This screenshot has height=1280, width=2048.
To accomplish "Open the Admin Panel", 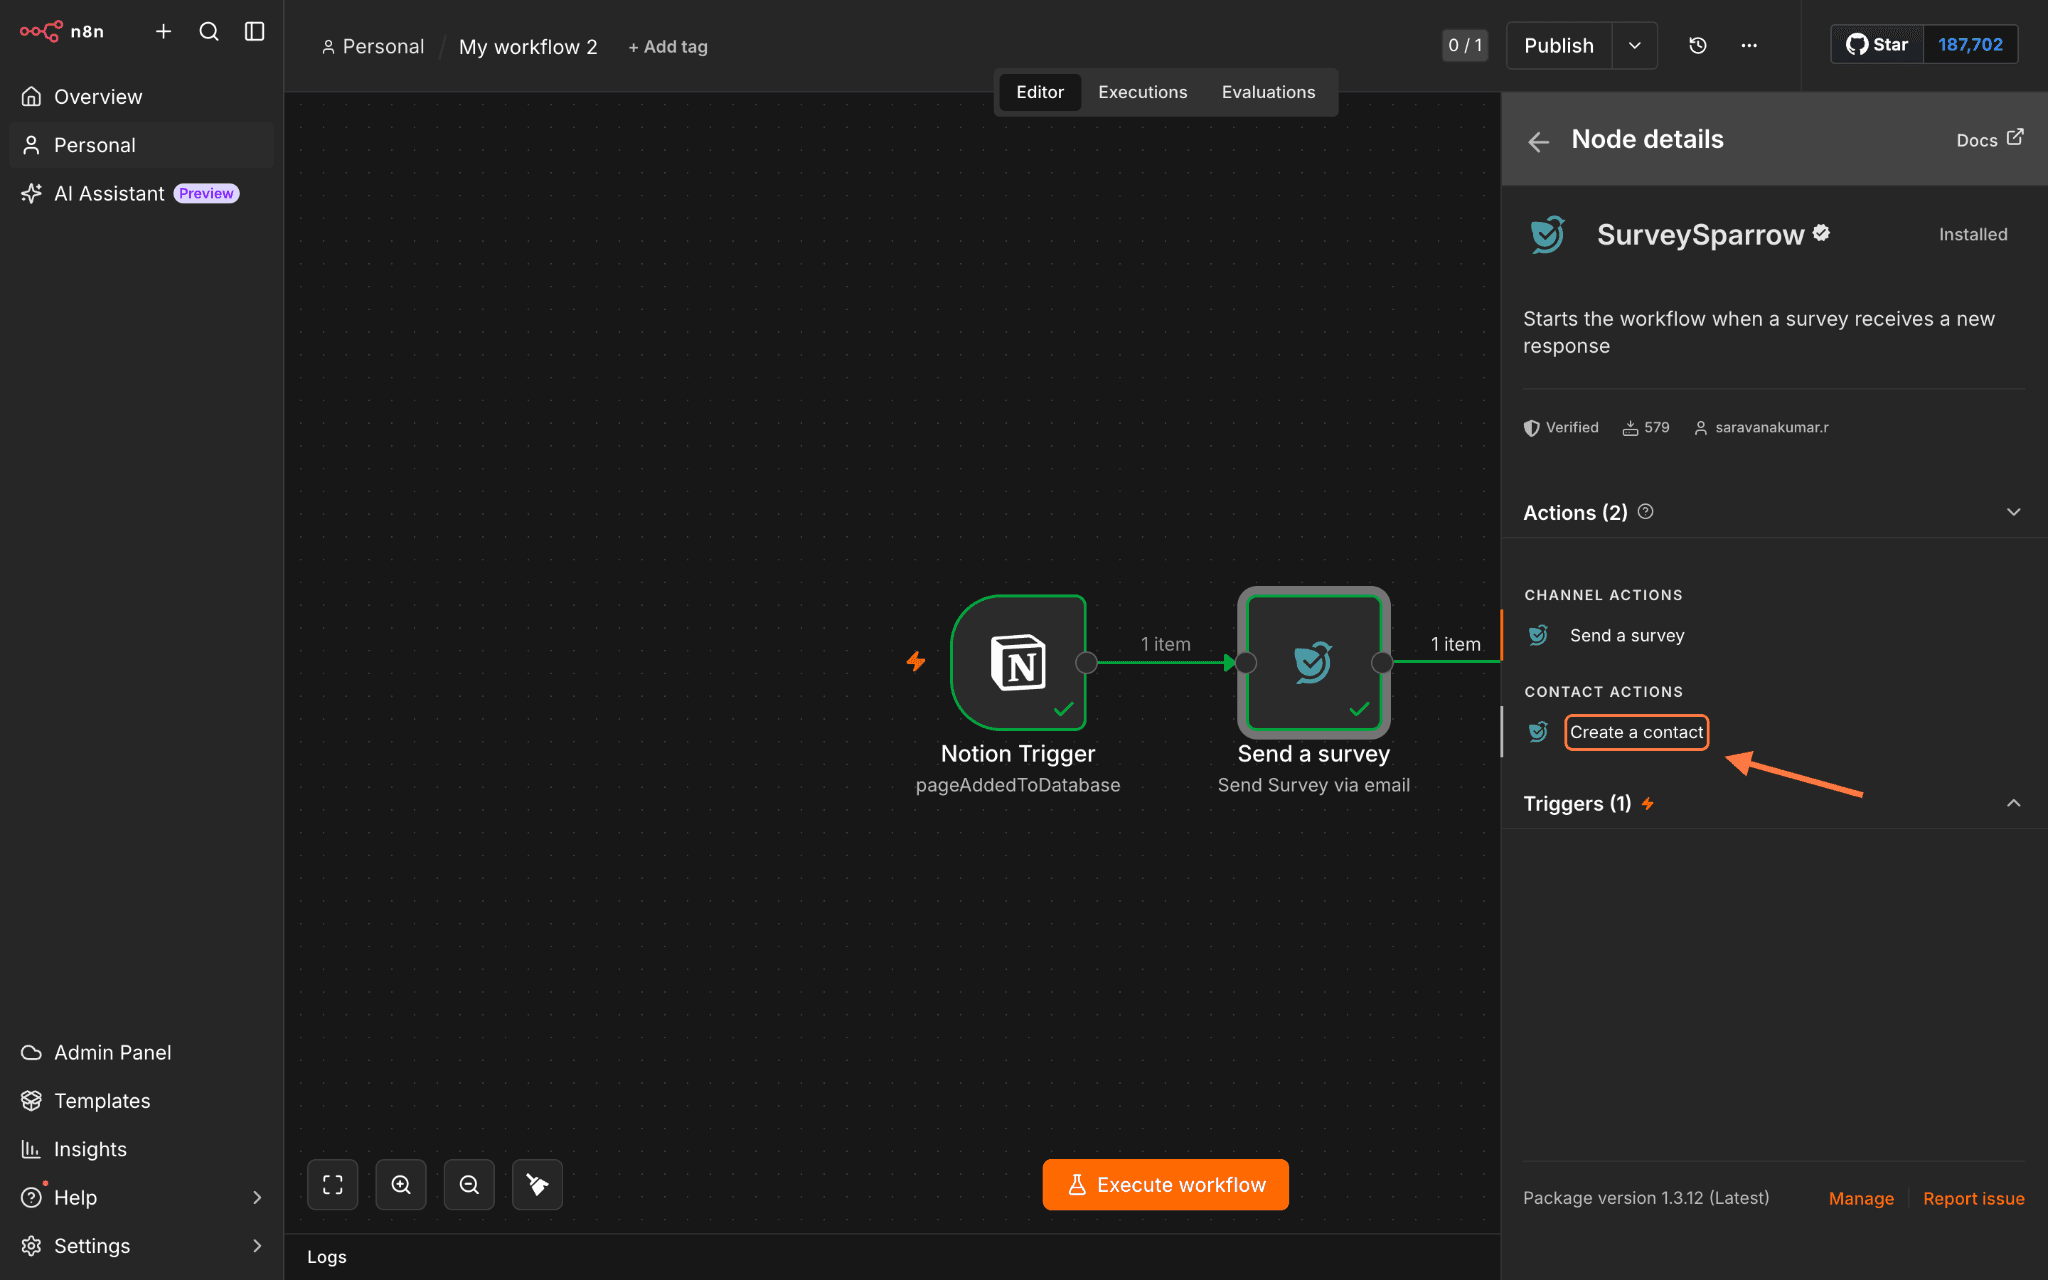I will click(141, 1052).
